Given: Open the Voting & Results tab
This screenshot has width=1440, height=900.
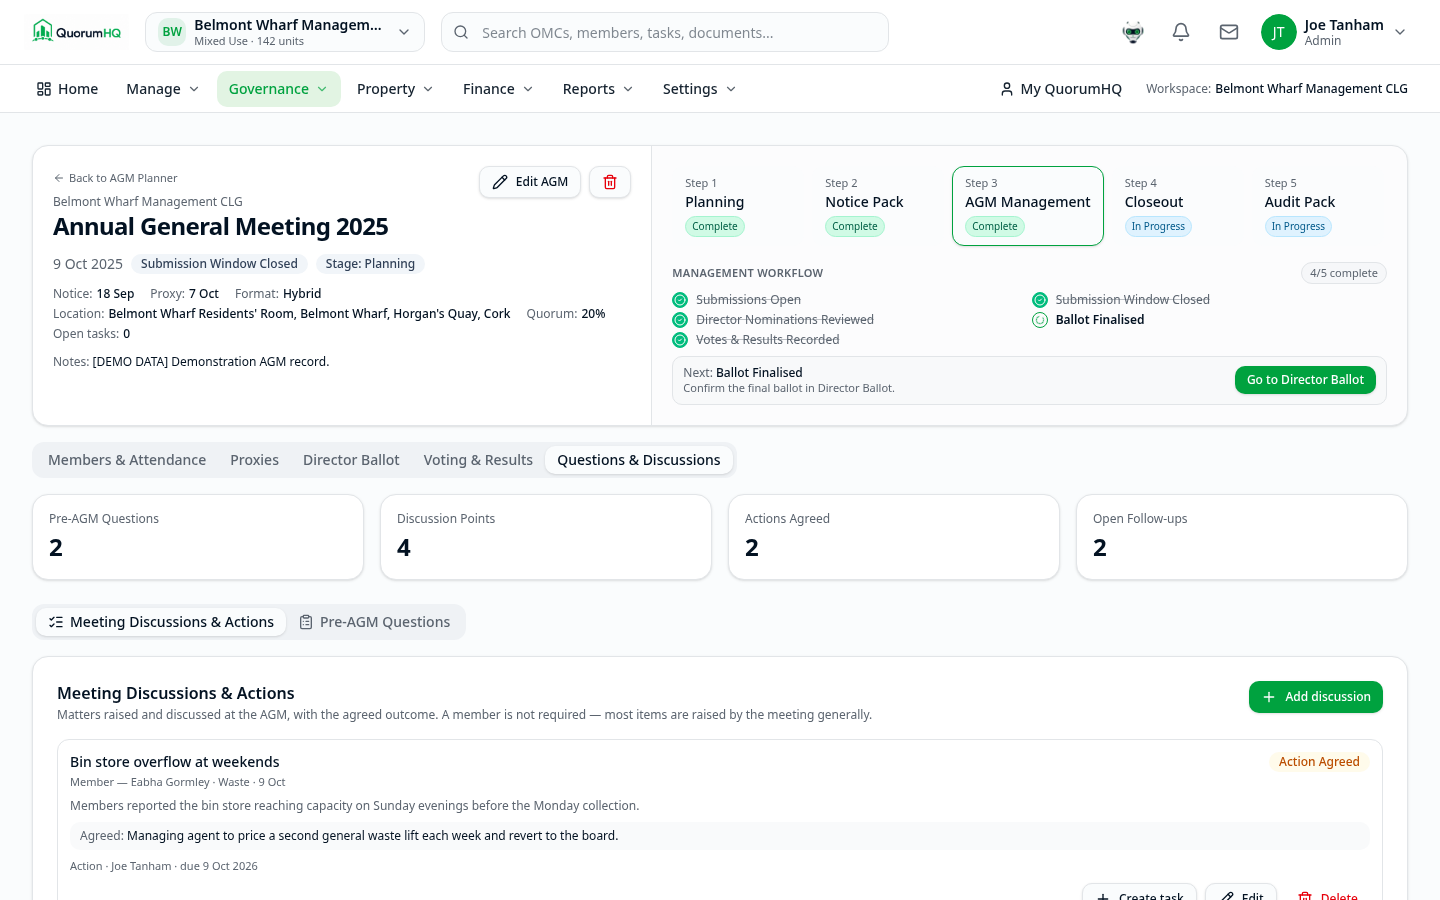Looking at the screenshot, I should [x=478, y=460].
